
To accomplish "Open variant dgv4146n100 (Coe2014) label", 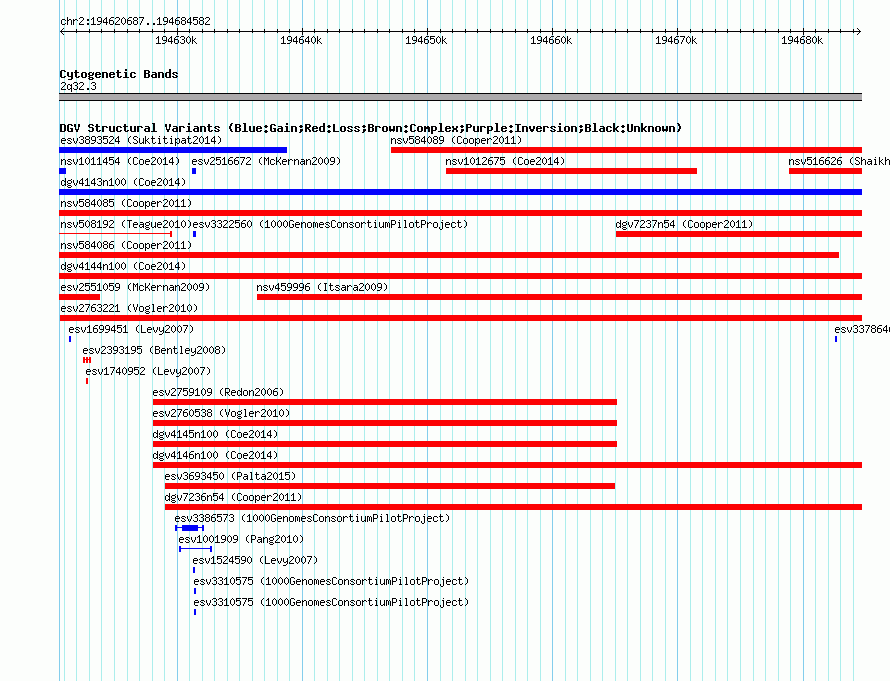I will pyautogui.click(x=215, y=455).
